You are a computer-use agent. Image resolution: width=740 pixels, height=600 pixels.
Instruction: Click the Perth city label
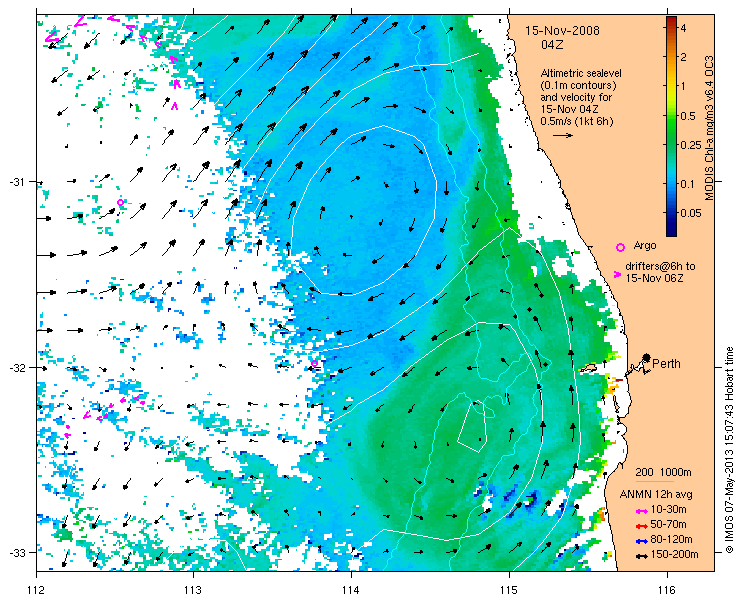click(666, 364)
